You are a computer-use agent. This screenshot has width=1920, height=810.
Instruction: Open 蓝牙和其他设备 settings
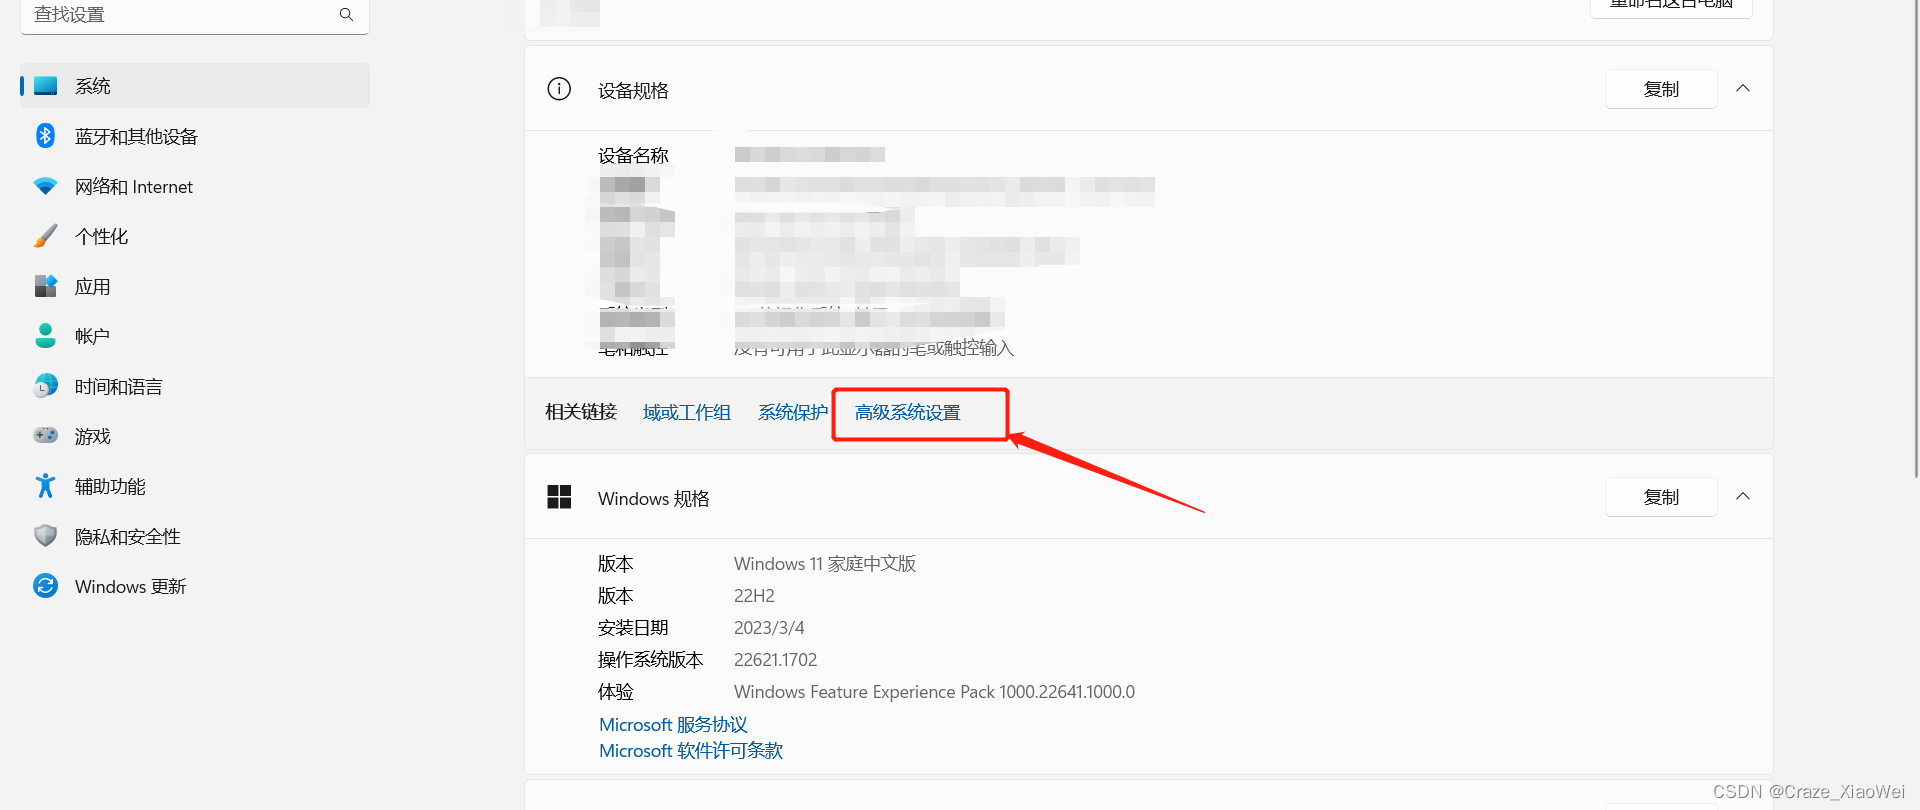[x=195, y=136]
